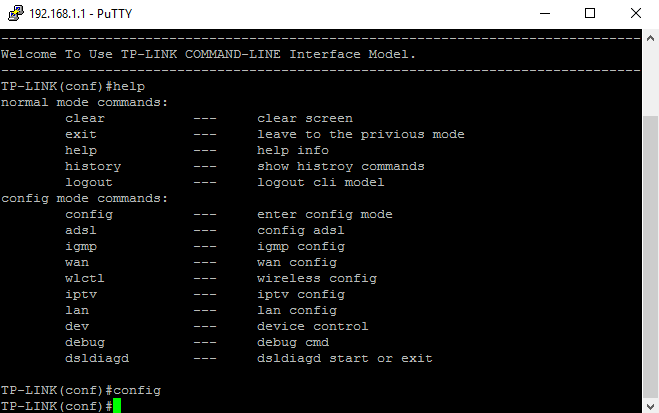Click the welcome banner text line
The width and height of the screenshot is (659, 413).
[208, 54]
